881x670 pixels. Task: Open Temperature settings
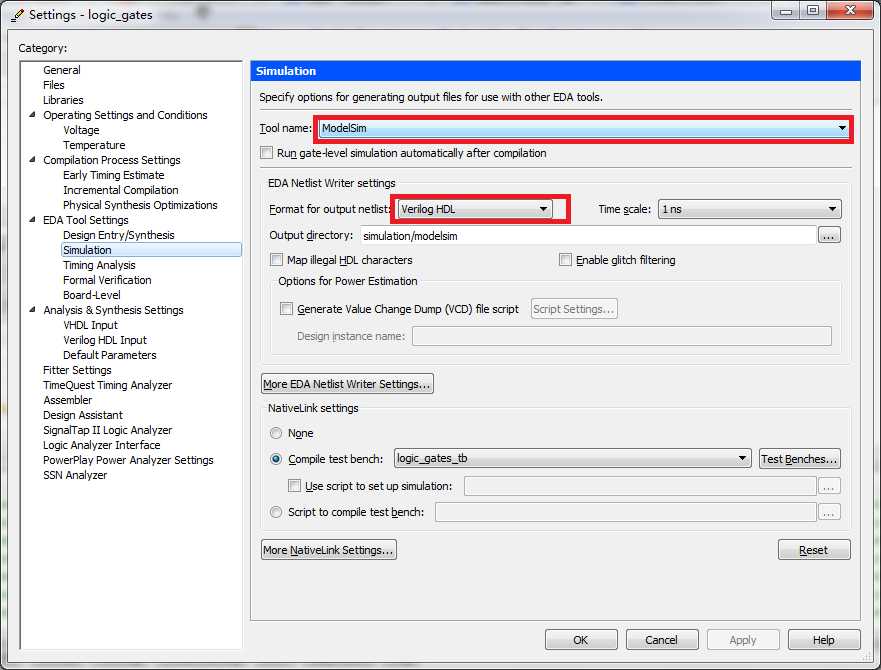pos(94,145)
